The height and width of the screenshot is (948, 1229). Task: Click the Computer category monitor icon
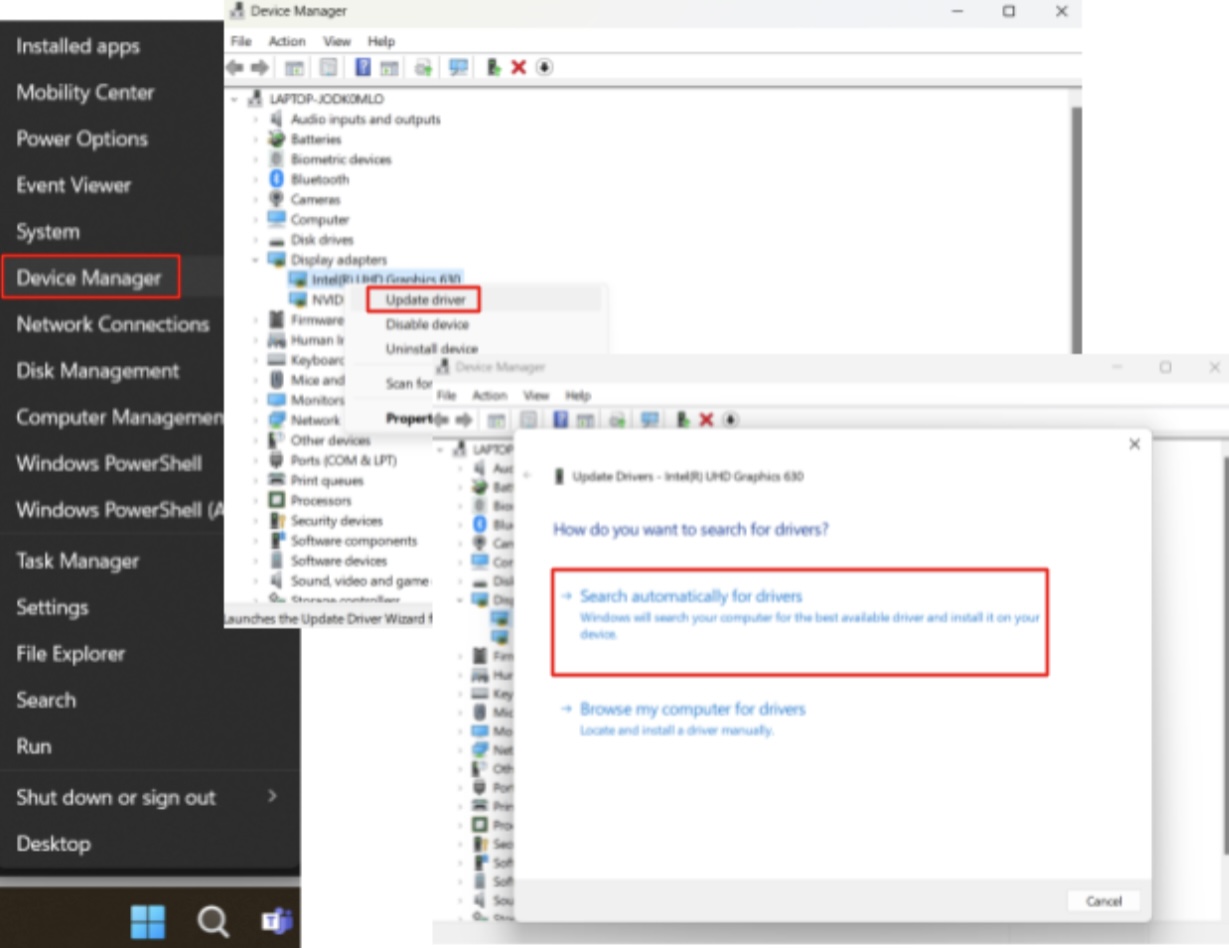pyautogui.click(x=277, y=219)
